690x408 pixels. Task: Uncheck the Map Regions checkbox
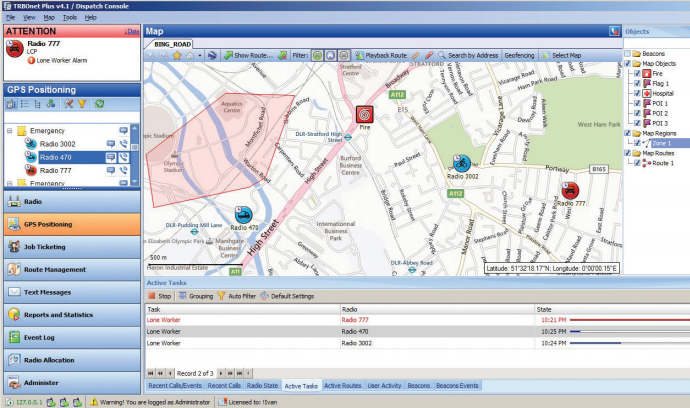[x=628, y=133]
